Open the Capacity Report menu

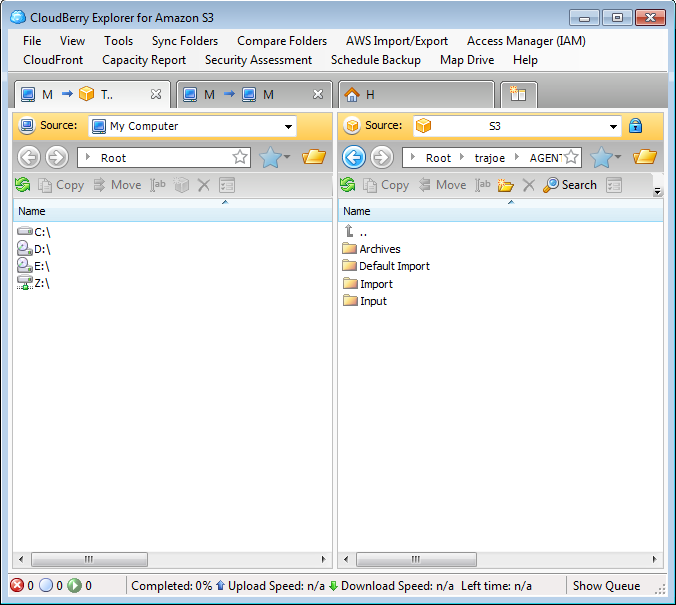pyautogui.click(x=144, y=60)
